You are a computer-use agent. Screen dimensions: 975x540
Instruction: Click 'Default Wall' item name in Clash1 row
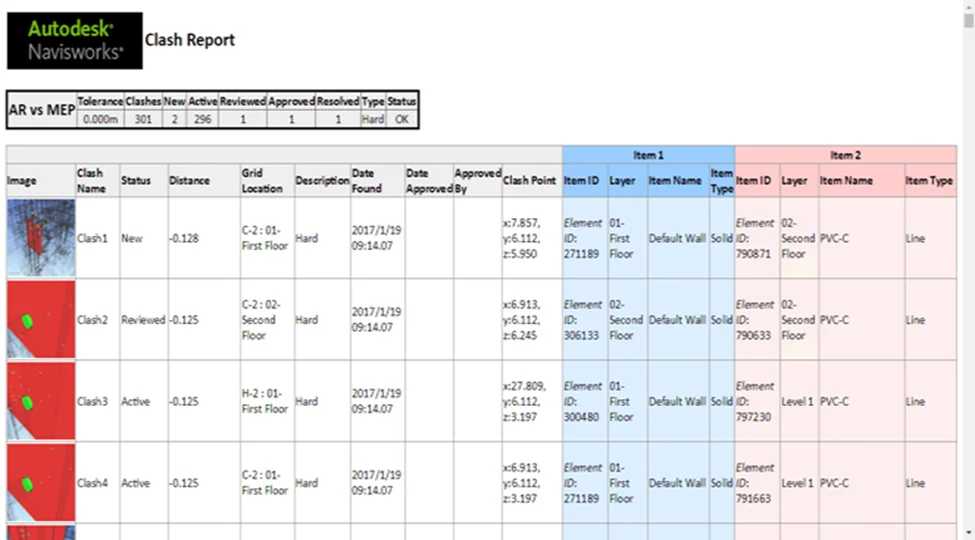677,238
